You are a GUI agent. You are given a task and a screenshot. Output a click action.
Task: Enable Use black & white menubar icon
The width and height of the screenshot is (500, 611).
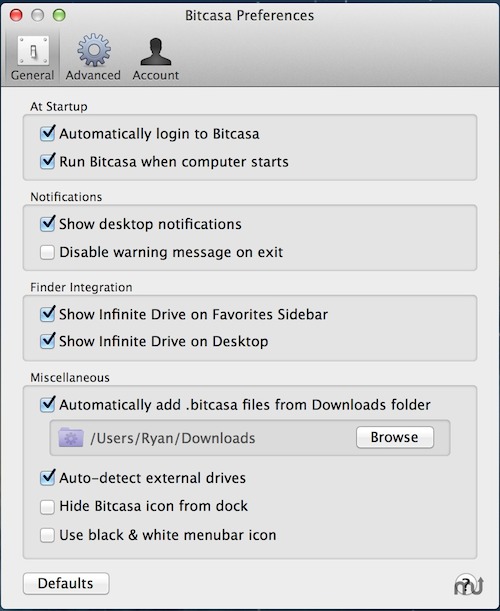(47, 535)
